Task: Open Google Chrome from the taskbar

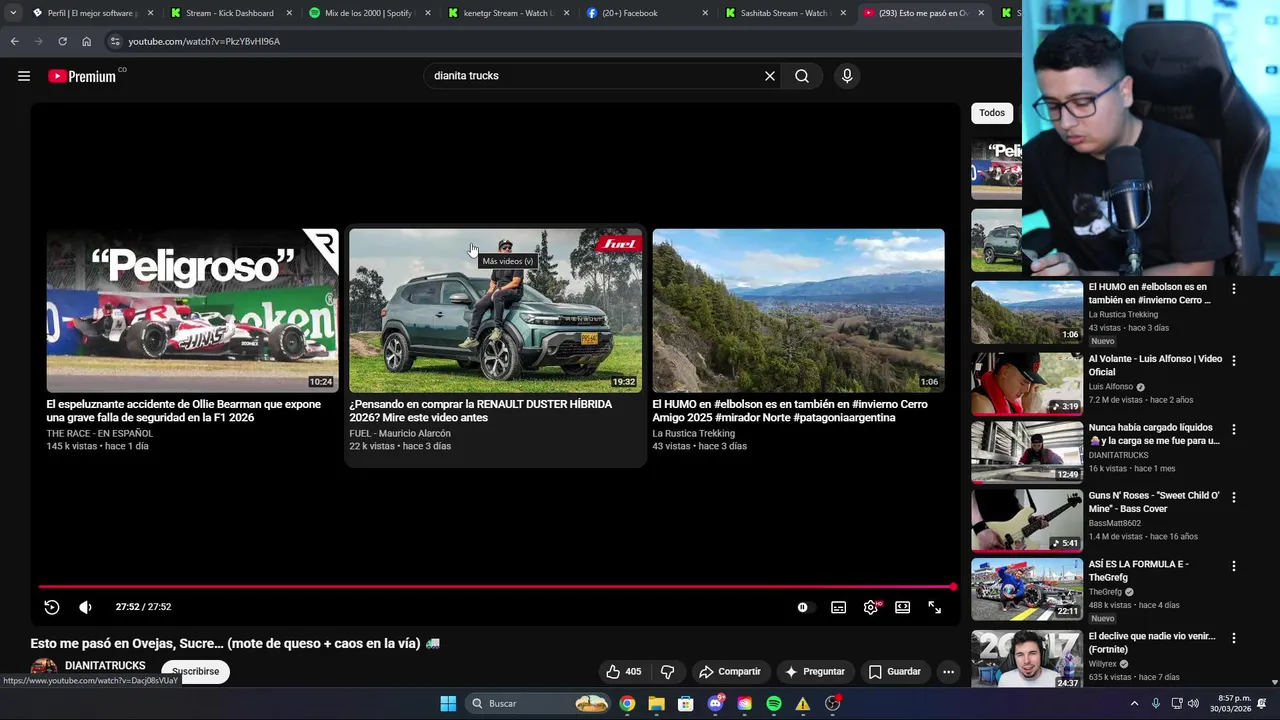Action: coord(627,703)
